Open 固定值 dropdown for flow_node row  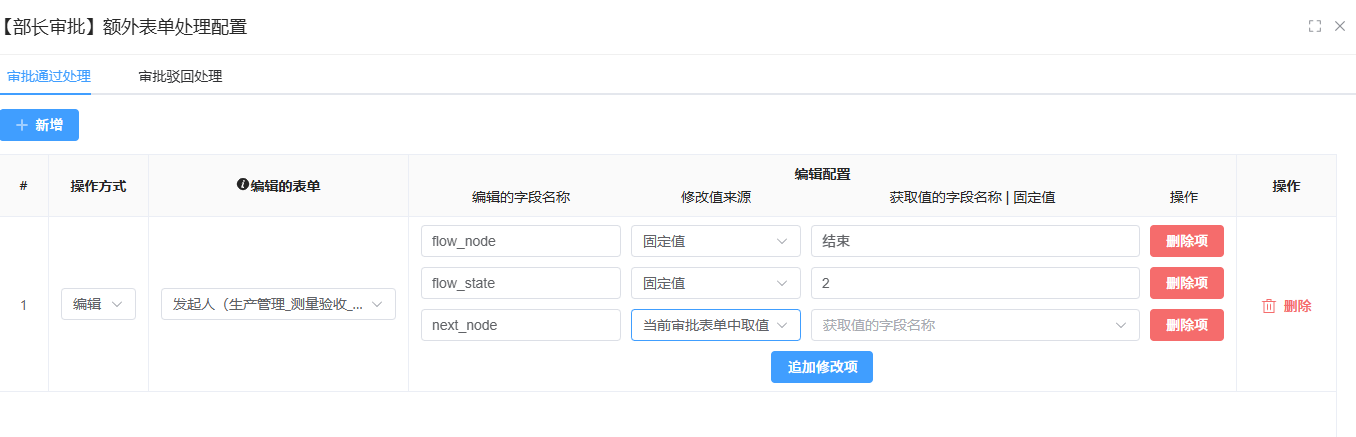pos(715,241)
